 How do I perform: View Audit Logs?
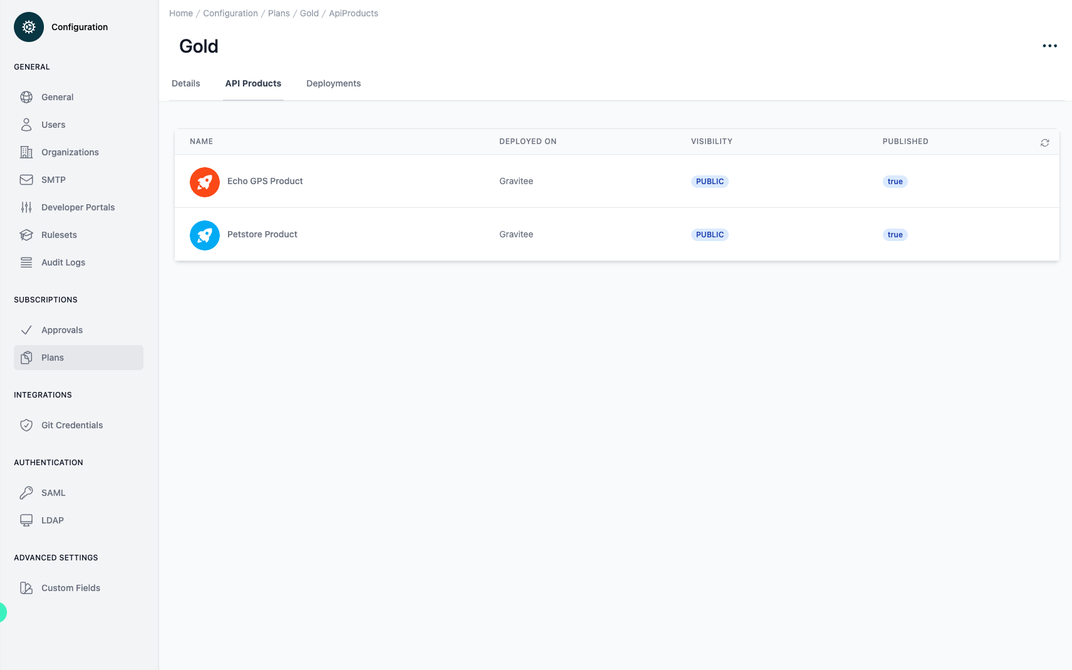click(x=27, y=262)
